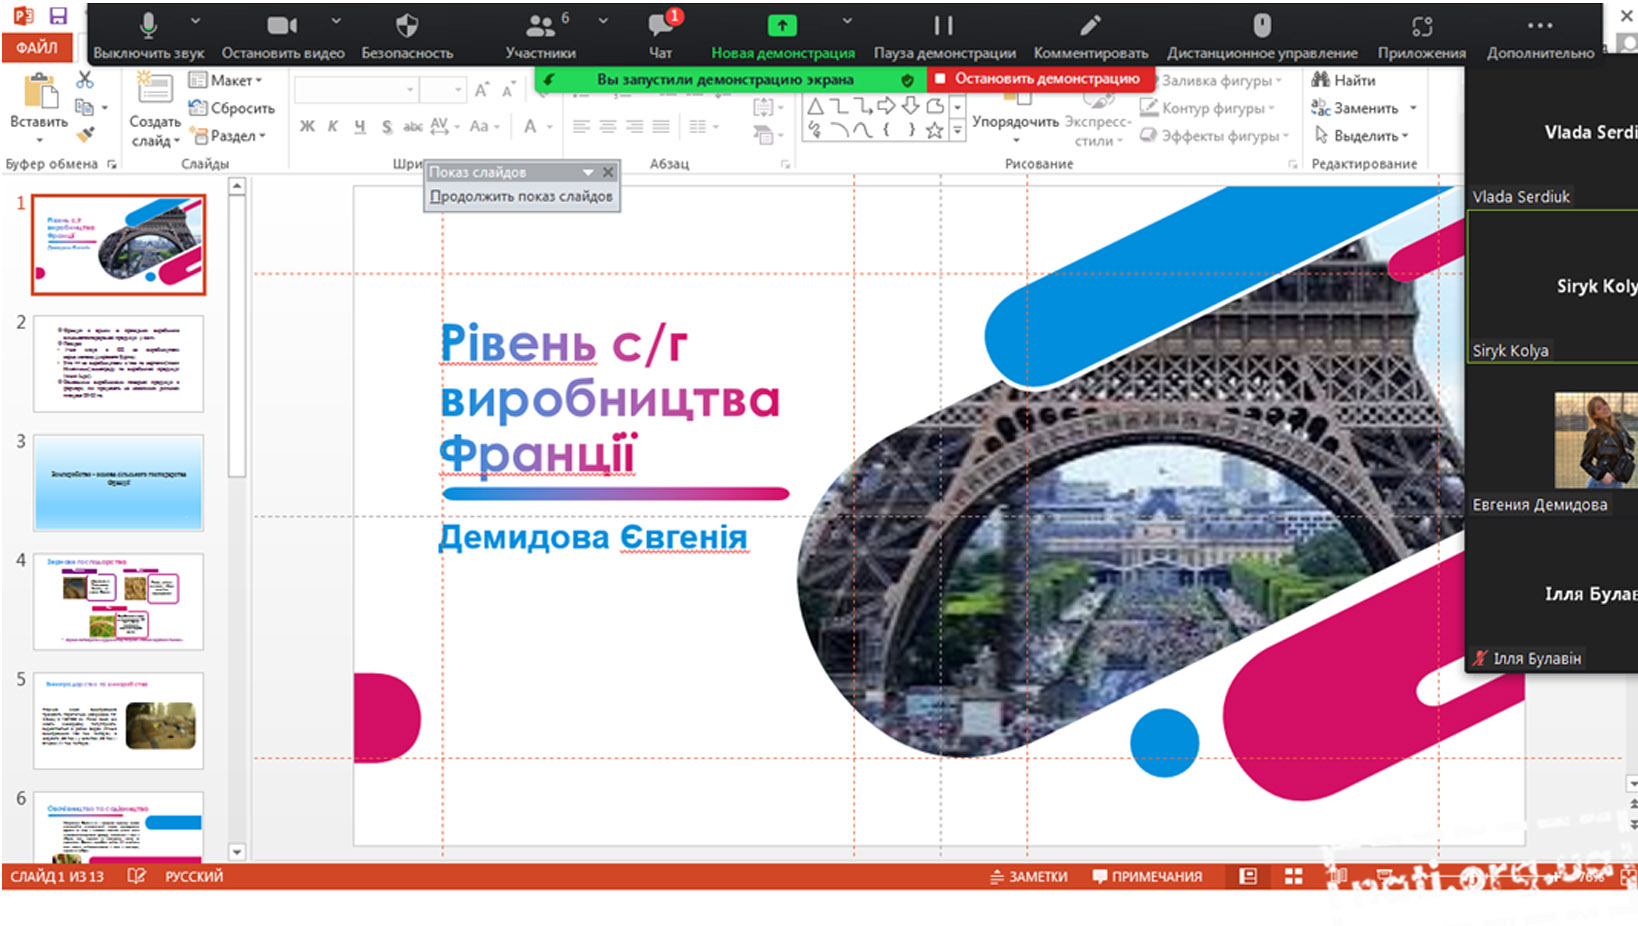Switch to slide sorter grid view
Image resolution: width=1638 pixels, height=926 pixels.
pos(1293,876)
